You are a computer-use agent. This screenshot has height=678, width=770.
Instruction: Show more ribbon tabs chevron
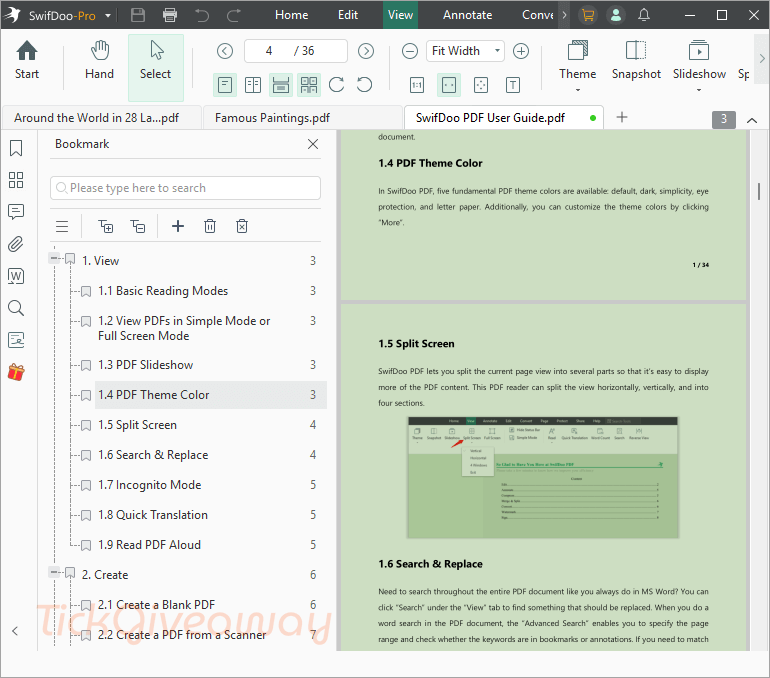564,15
